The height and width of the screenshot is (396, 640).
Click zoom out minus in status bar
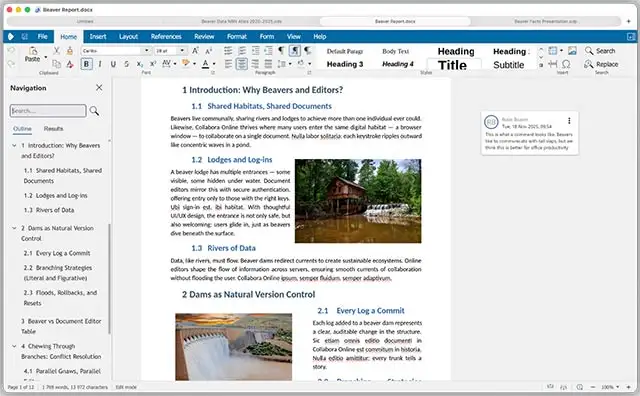593,387
